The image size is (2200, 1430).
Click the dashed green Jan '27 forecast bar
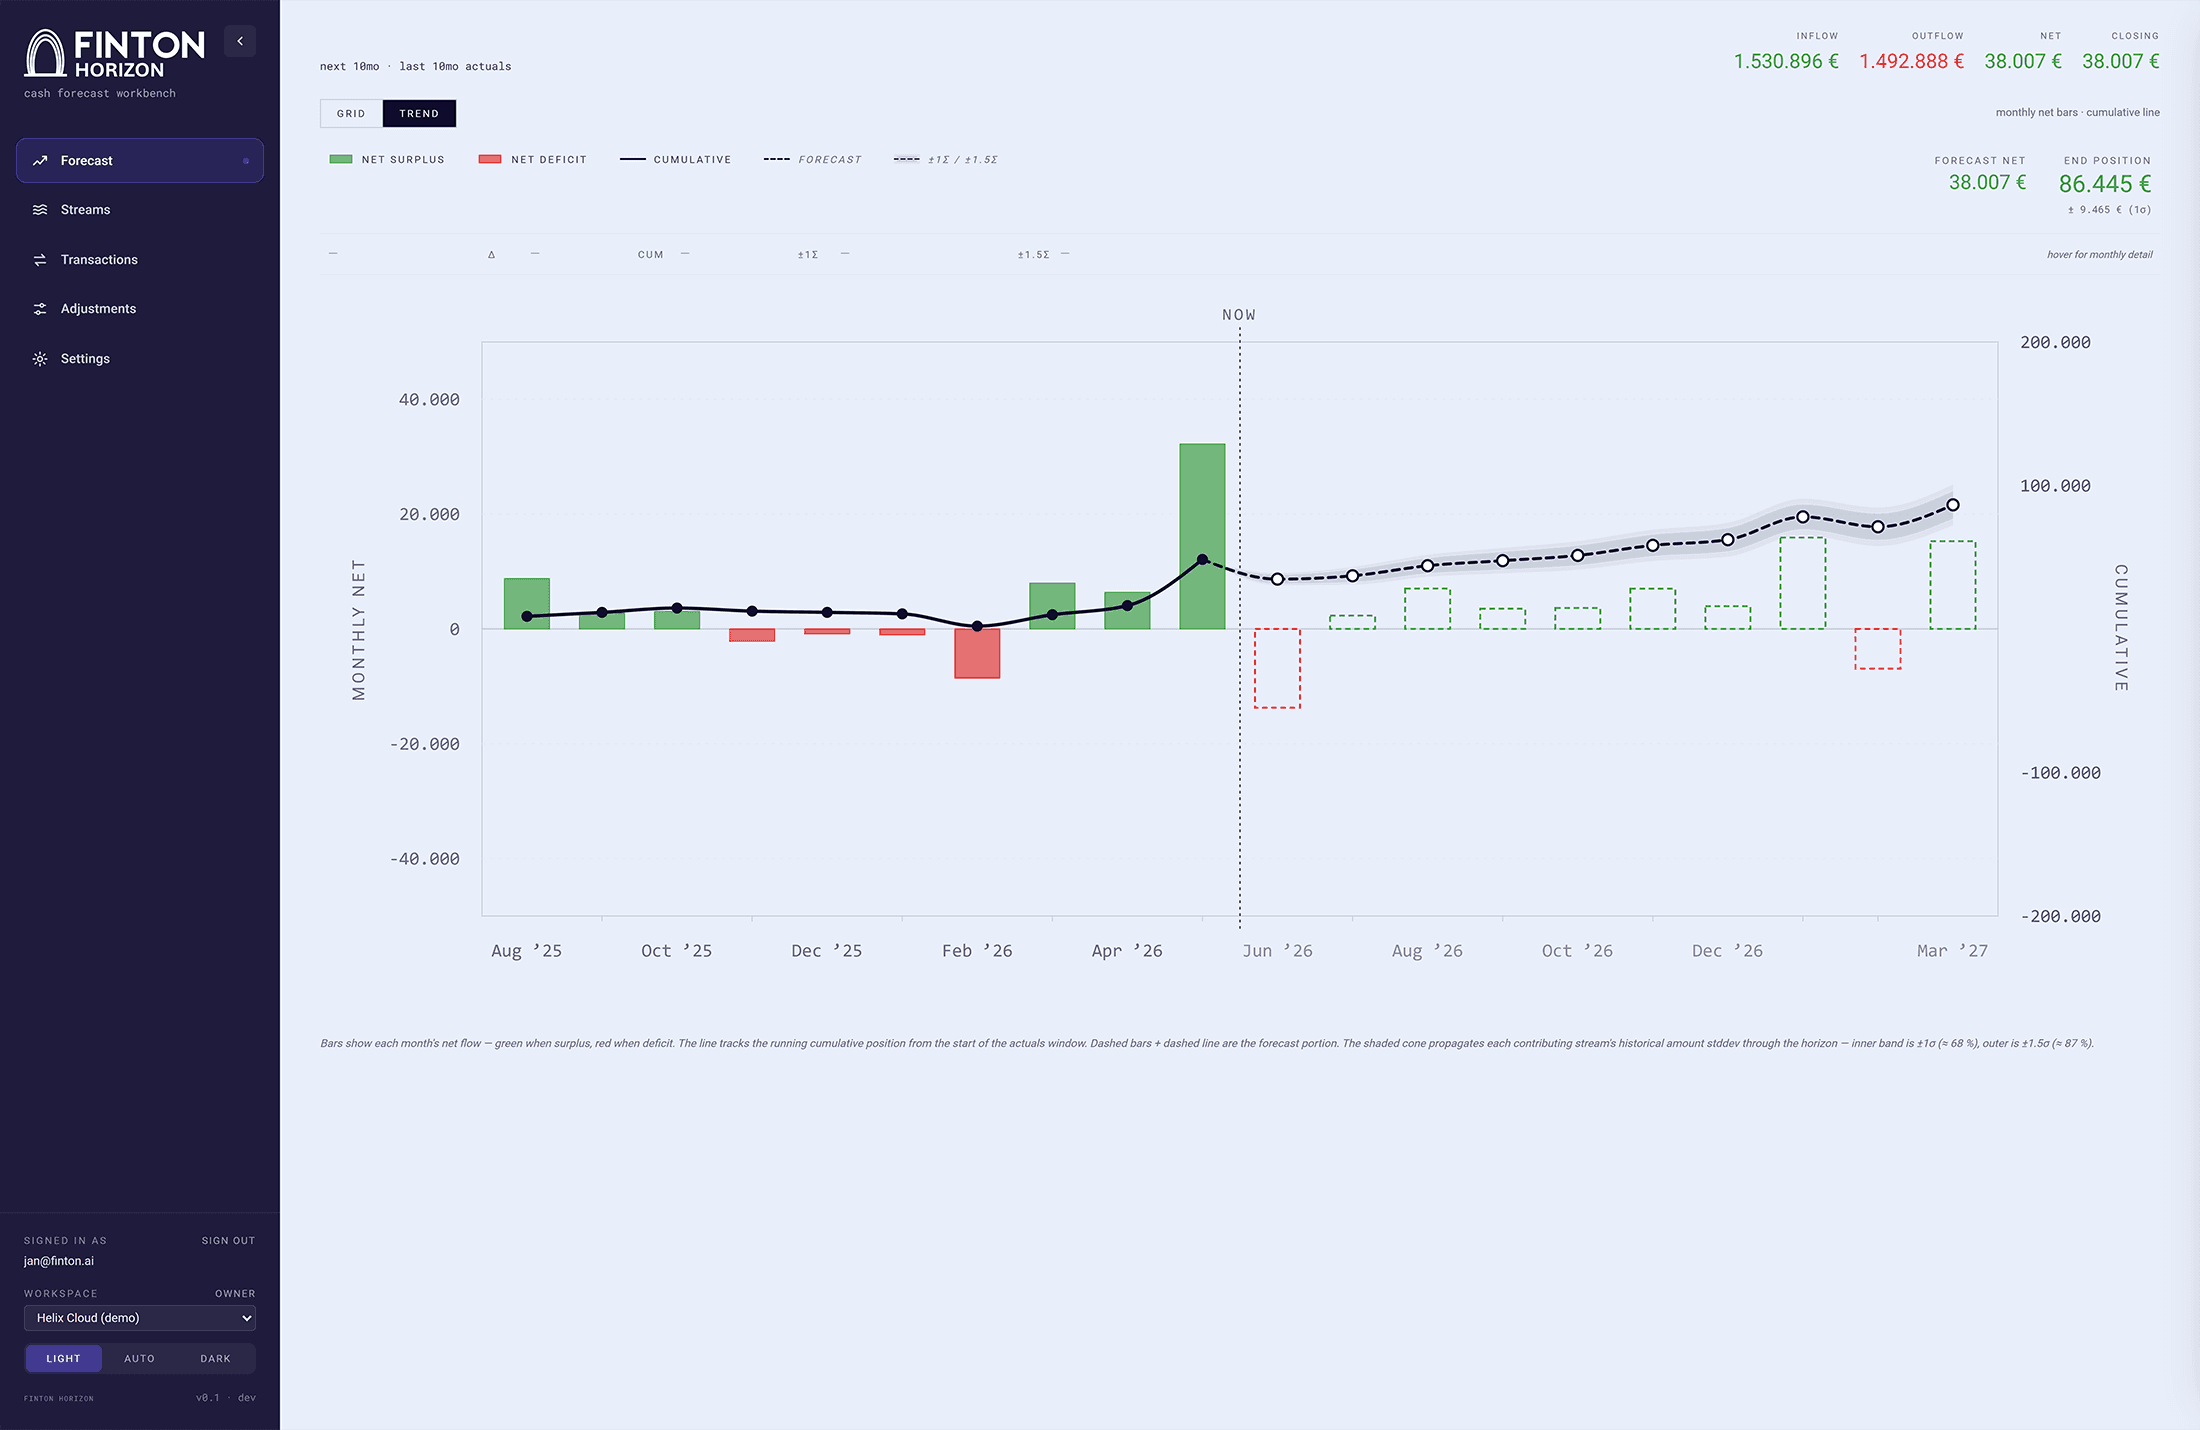click(x=1803, y=584)
